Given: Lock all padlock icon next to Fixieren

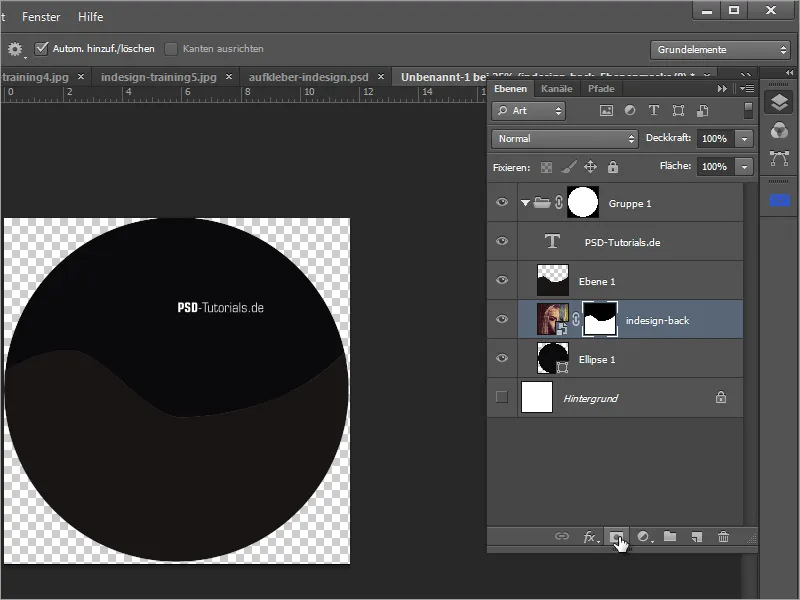Looking at the screenshot, I should coord(613,167).
